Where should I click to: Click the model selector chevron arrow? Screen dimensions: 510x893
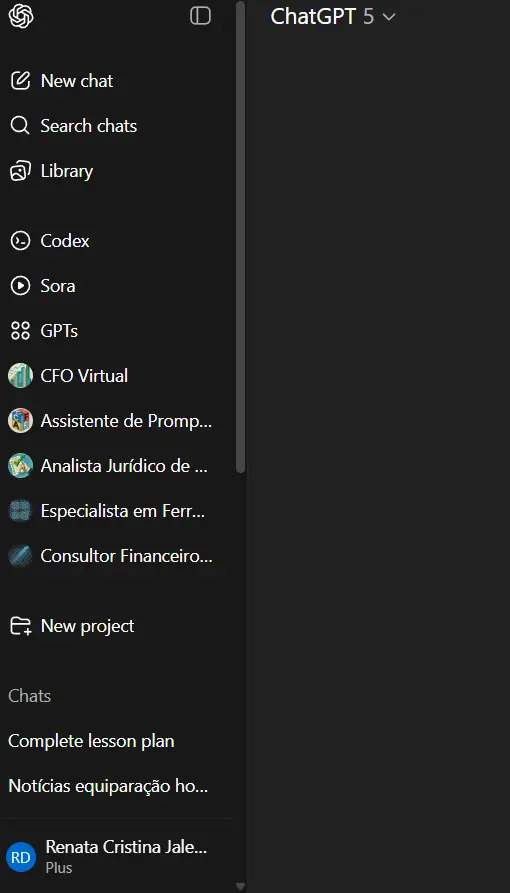389,17
